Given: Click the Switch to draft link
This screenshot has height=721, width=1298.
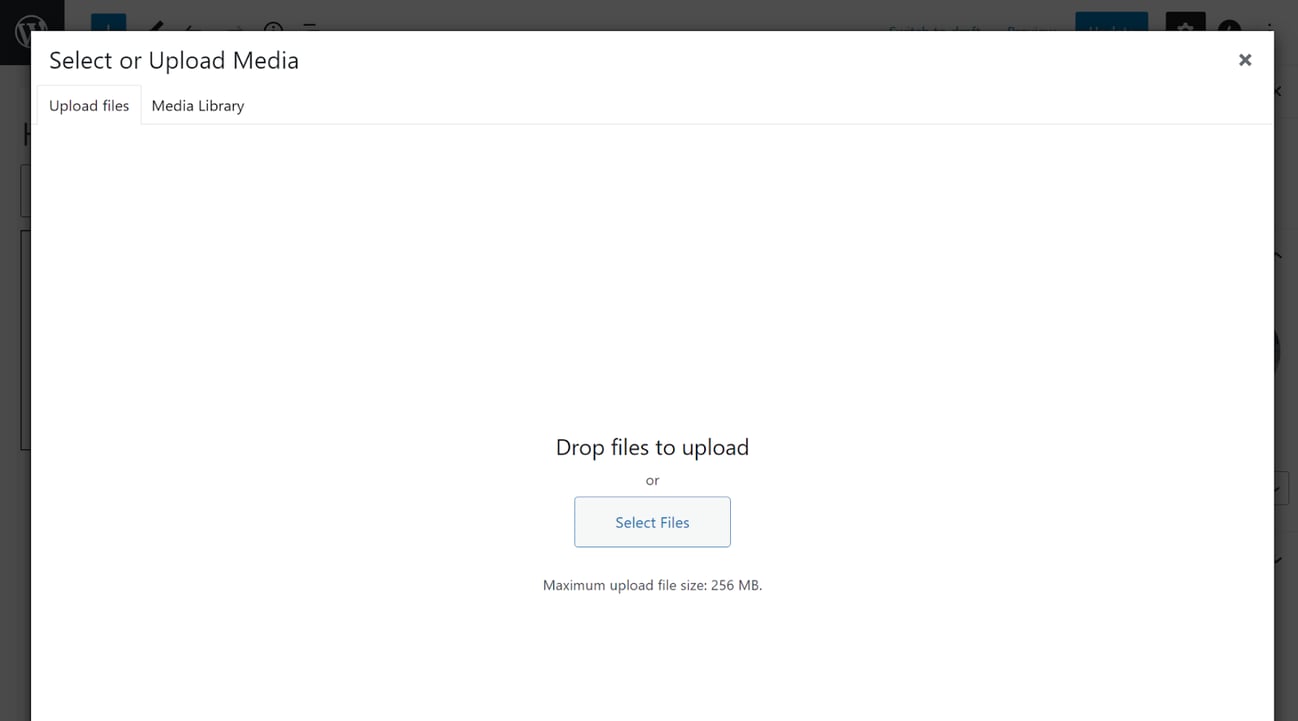Looking at the screenshot, I should coord(935,27).
